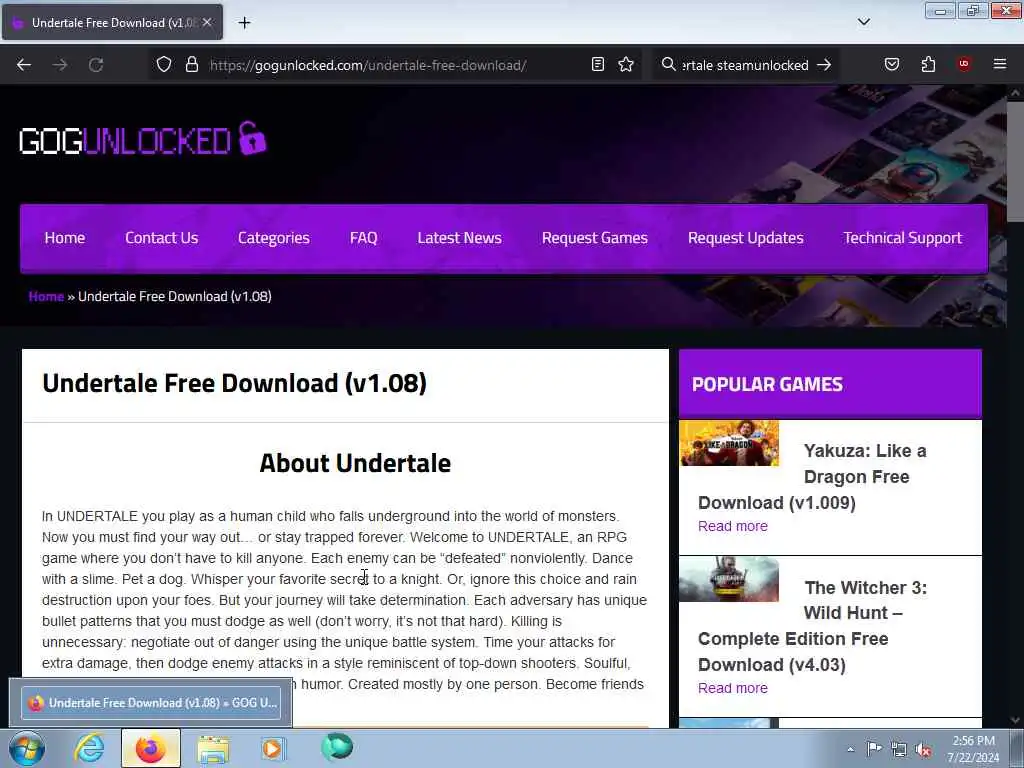Image resolution: width=1024 pixels, height=768 pixels.
Task: Click the Home breadcrumb link
Action: [46, 296]
